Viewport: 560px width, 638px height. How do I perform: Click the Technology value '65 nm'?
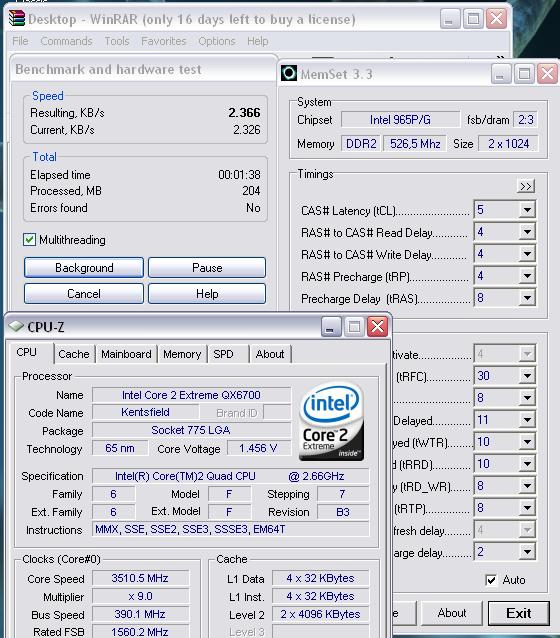pyautogui.click(x=120, y=448)
